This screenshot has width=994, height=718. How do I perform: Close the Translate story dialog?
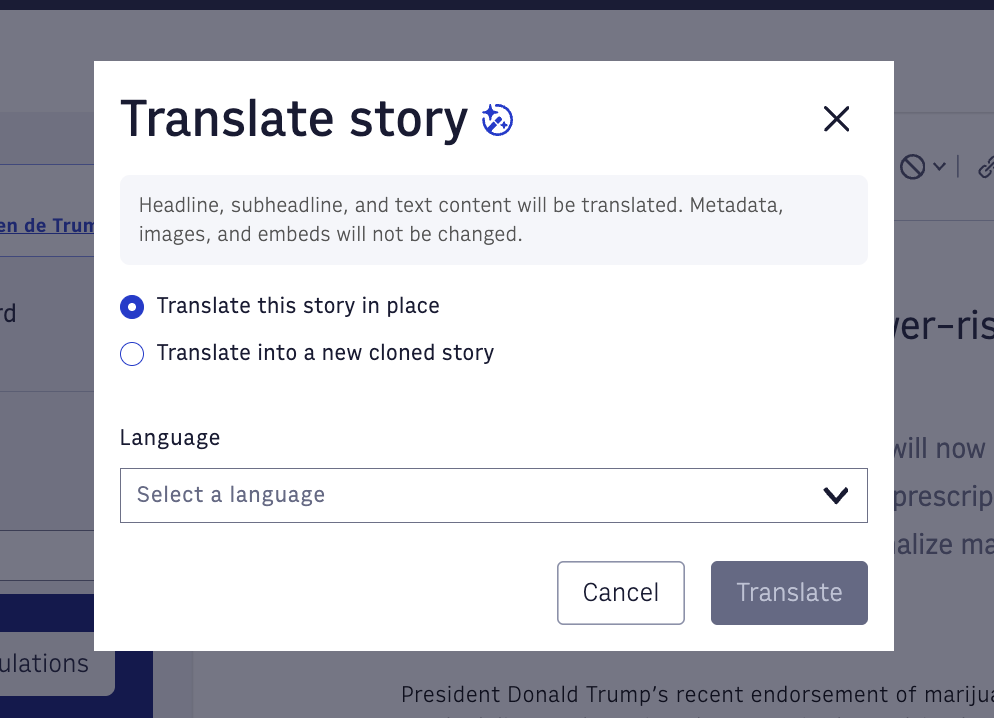tap(836, 119)
